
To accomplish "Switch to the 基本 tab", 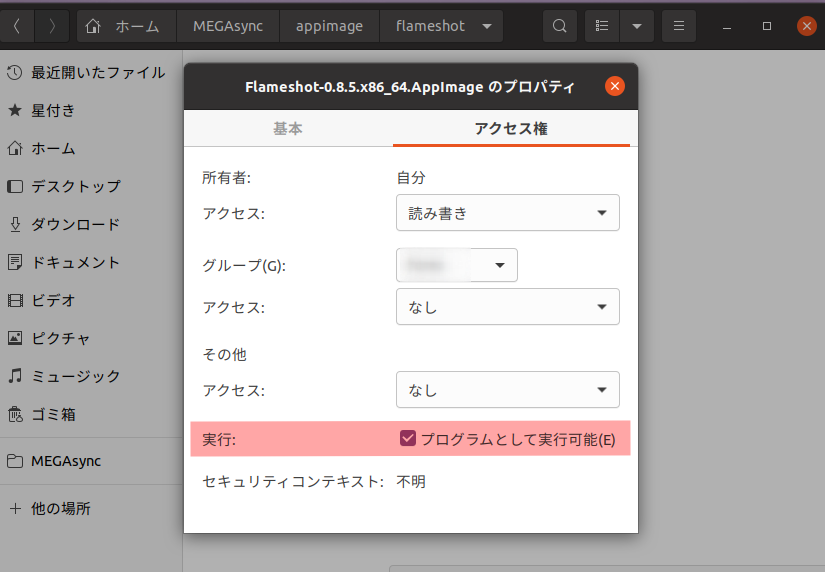I will coord(288,128).
